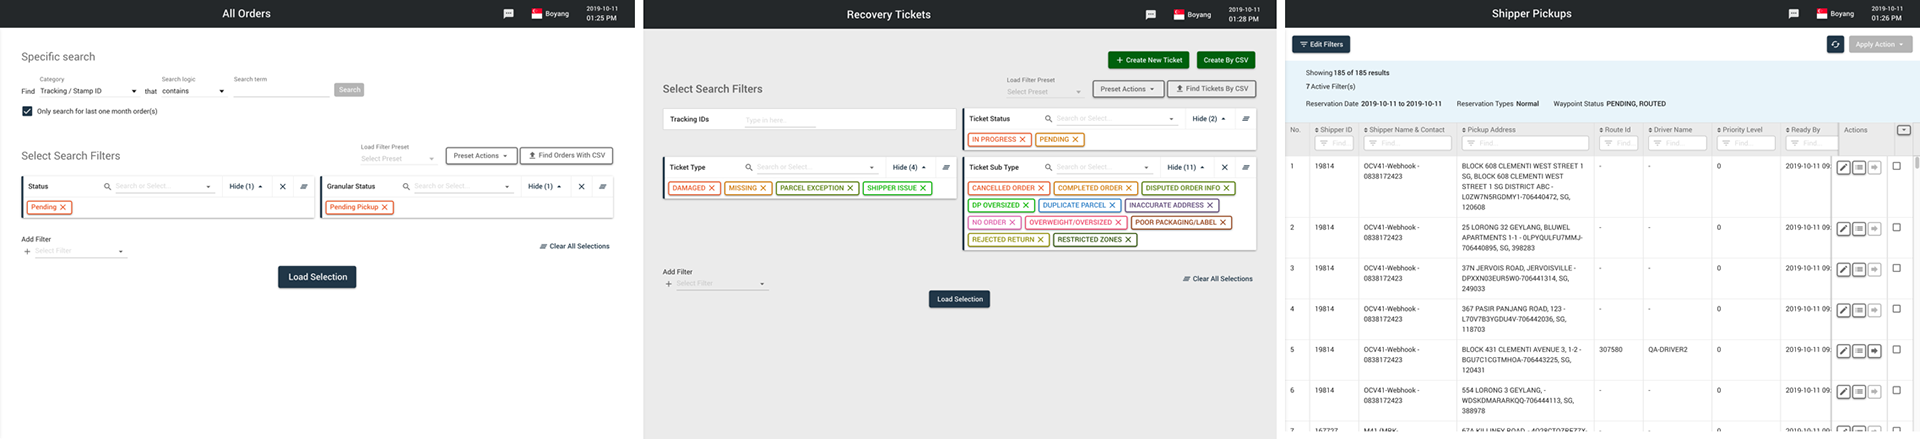The height and width of the screenshot is (439, 1920).
Task: Click QA-DRIVER2 driver name cell
Action: click(1667, 350)
